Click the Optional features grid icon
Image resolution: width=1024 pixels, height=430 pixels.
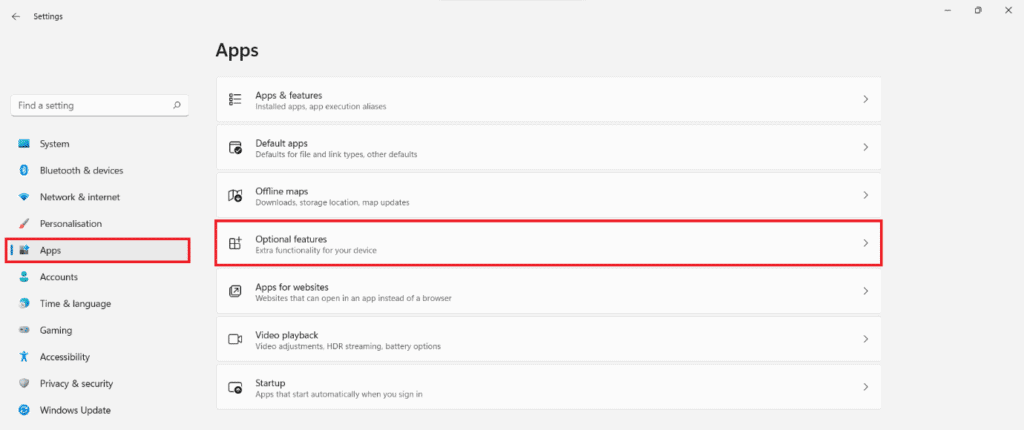tap(235, 243)
